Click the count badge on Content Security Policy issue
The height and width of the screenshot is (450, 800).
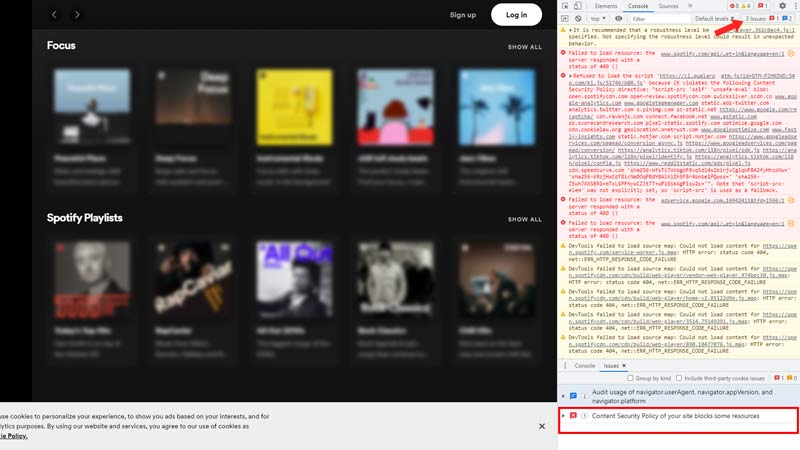coord(585,416)
